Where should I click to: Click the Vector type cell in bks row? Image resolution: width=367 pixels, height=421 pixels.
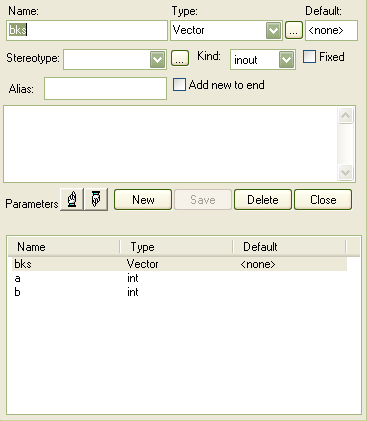pyautogui.click(x=142, y=264)
